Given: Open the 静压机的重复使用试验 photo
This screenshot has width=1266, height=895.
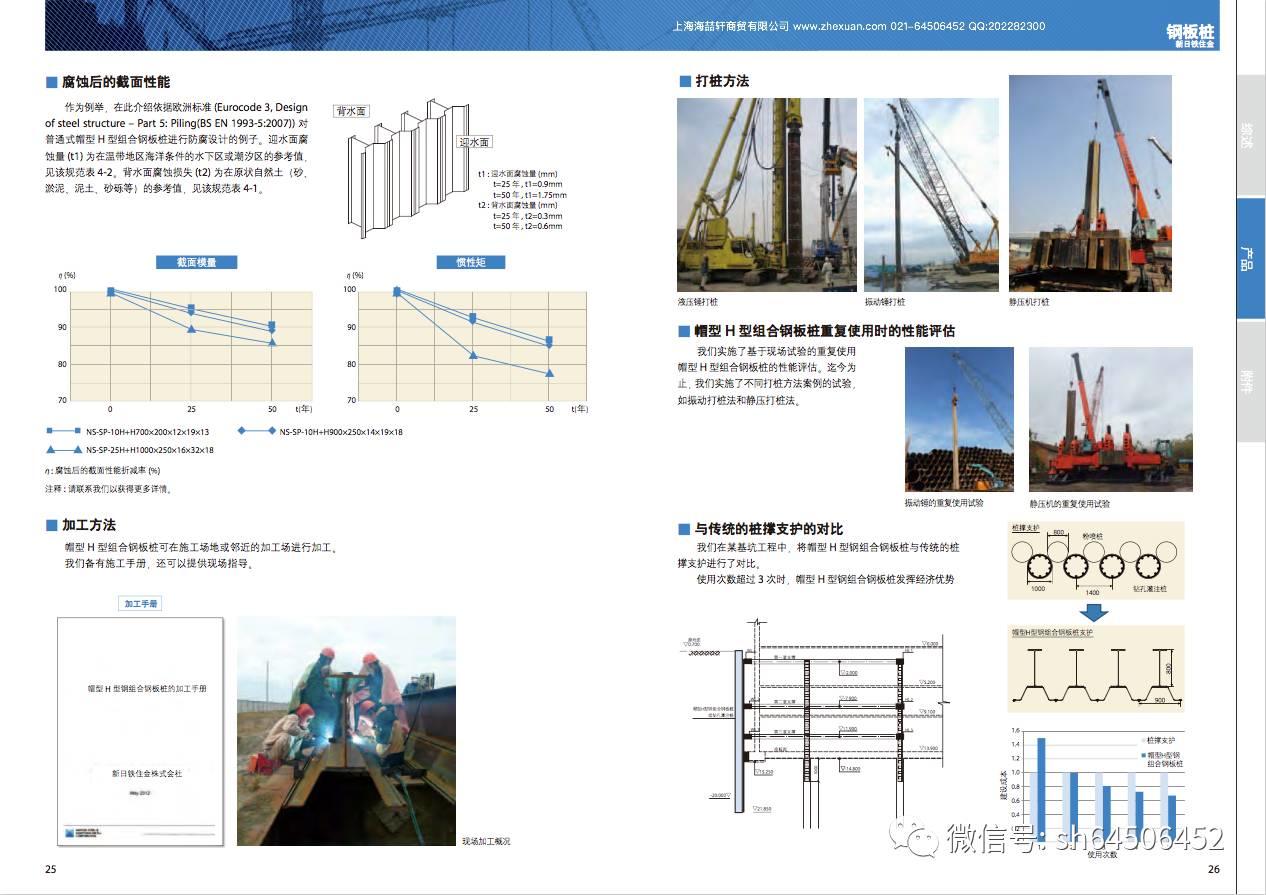Looking at the screenshot, I should tap(1110, 419).
